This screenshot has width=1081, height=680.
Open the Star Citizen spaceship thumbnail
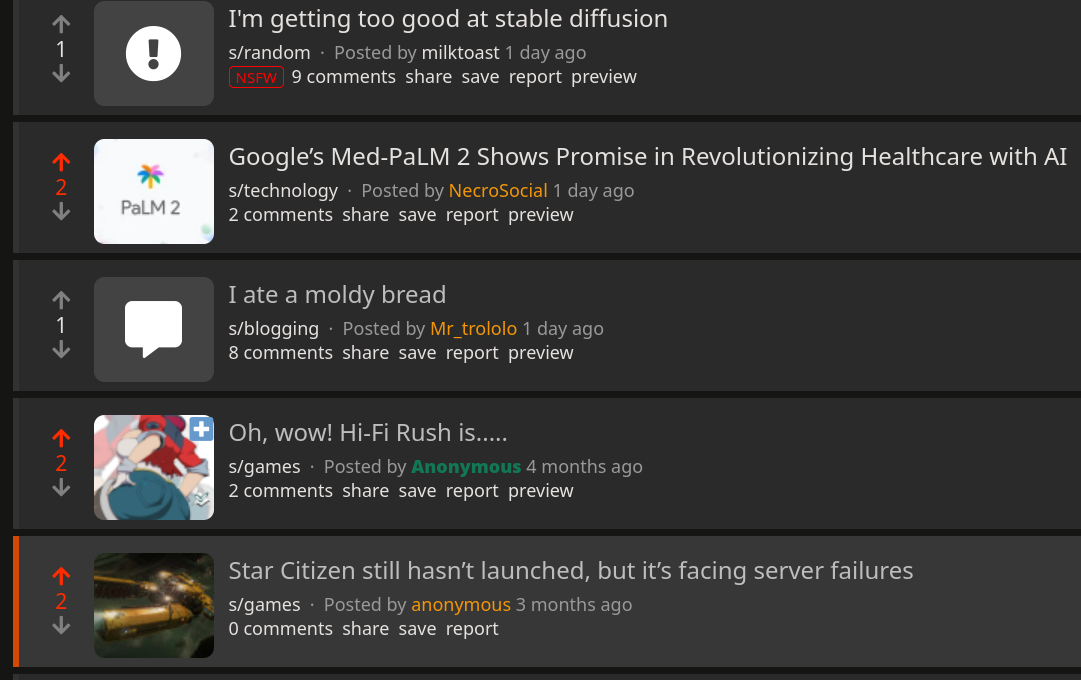(x=154, y=606)
